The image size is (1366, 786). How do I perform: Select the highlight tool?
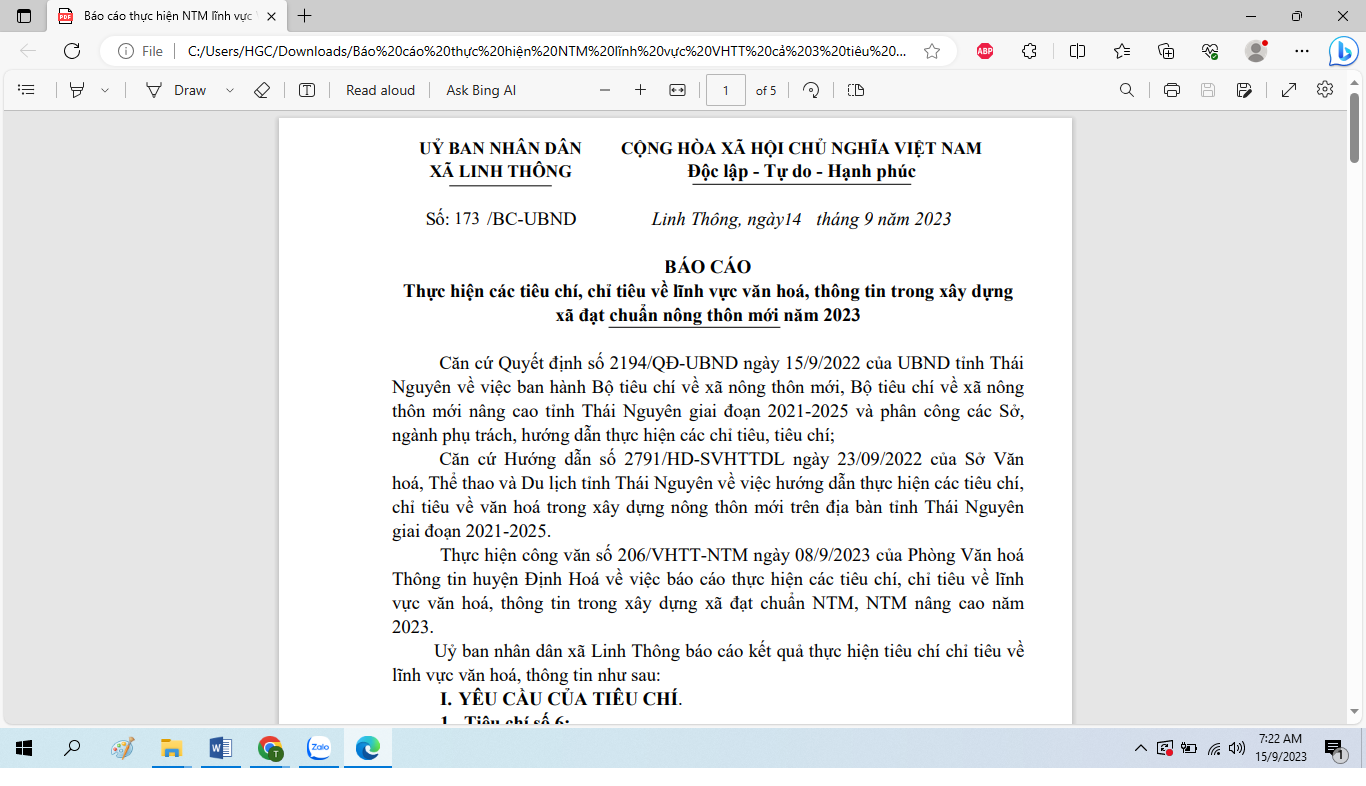(77, 90)
